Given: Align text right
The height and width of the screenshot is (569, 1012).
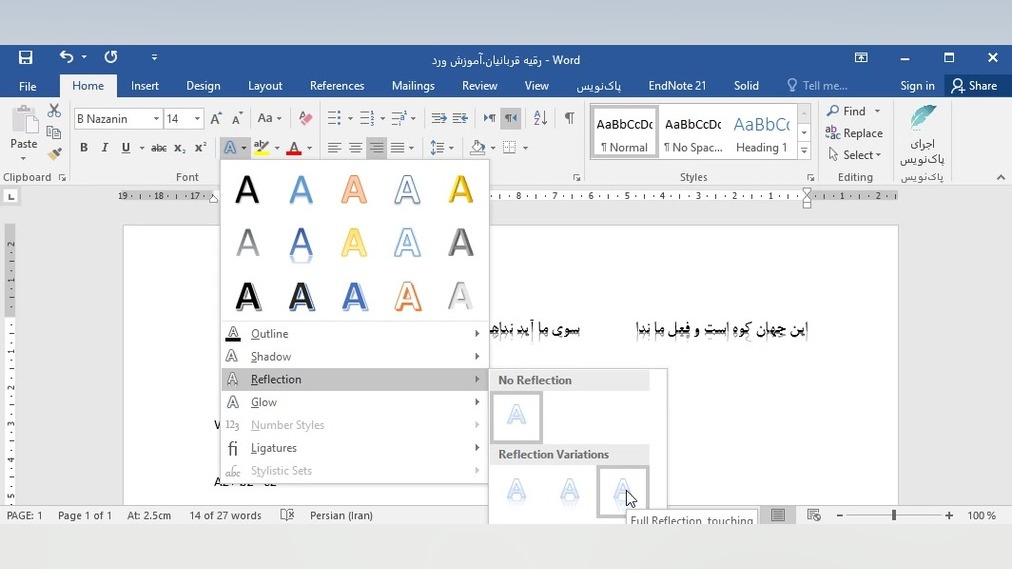Looking at the screenshot, I should point(376,148).
